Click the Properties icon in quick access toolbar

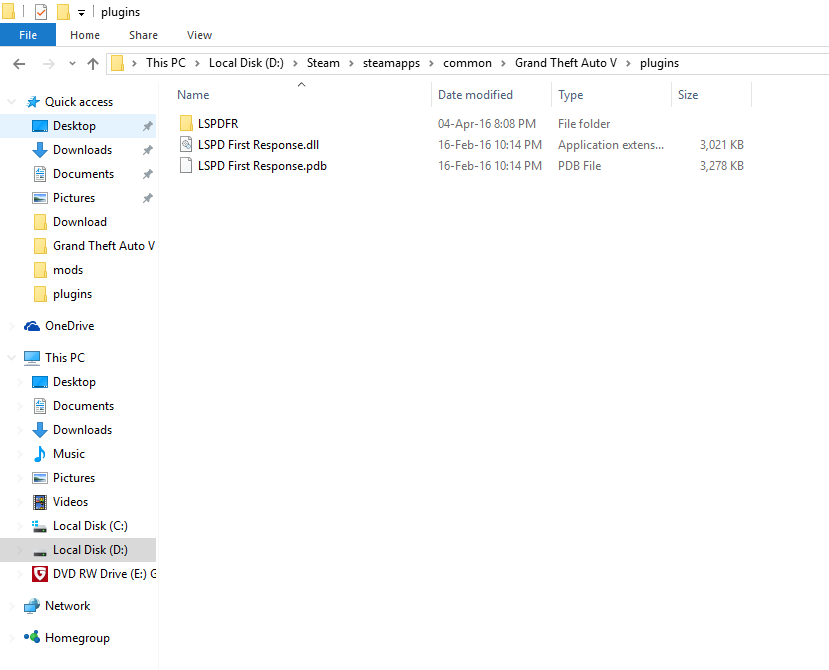41,12
